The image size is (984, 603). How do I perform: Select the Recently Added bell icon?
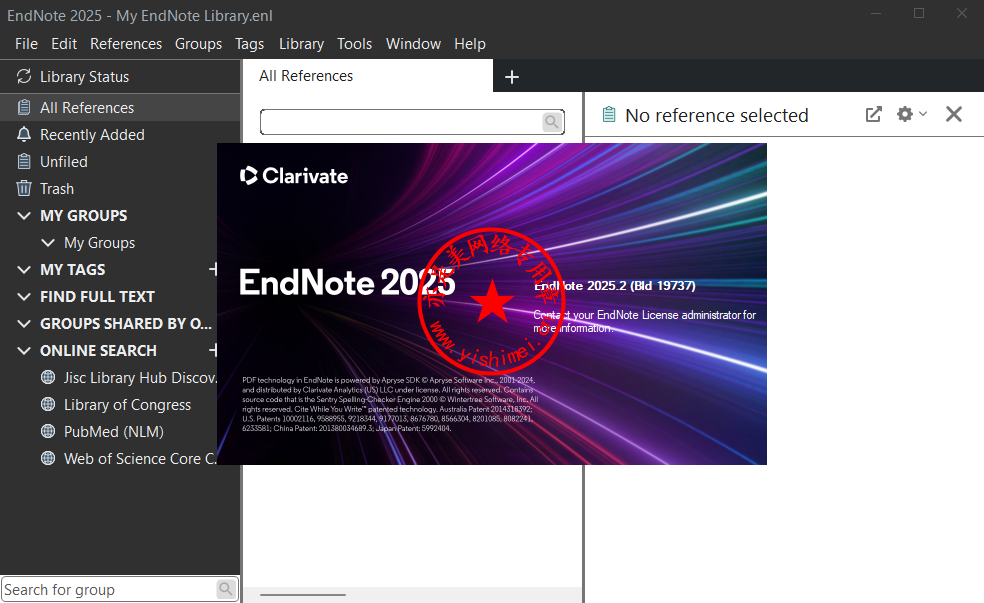click(24, 135)
